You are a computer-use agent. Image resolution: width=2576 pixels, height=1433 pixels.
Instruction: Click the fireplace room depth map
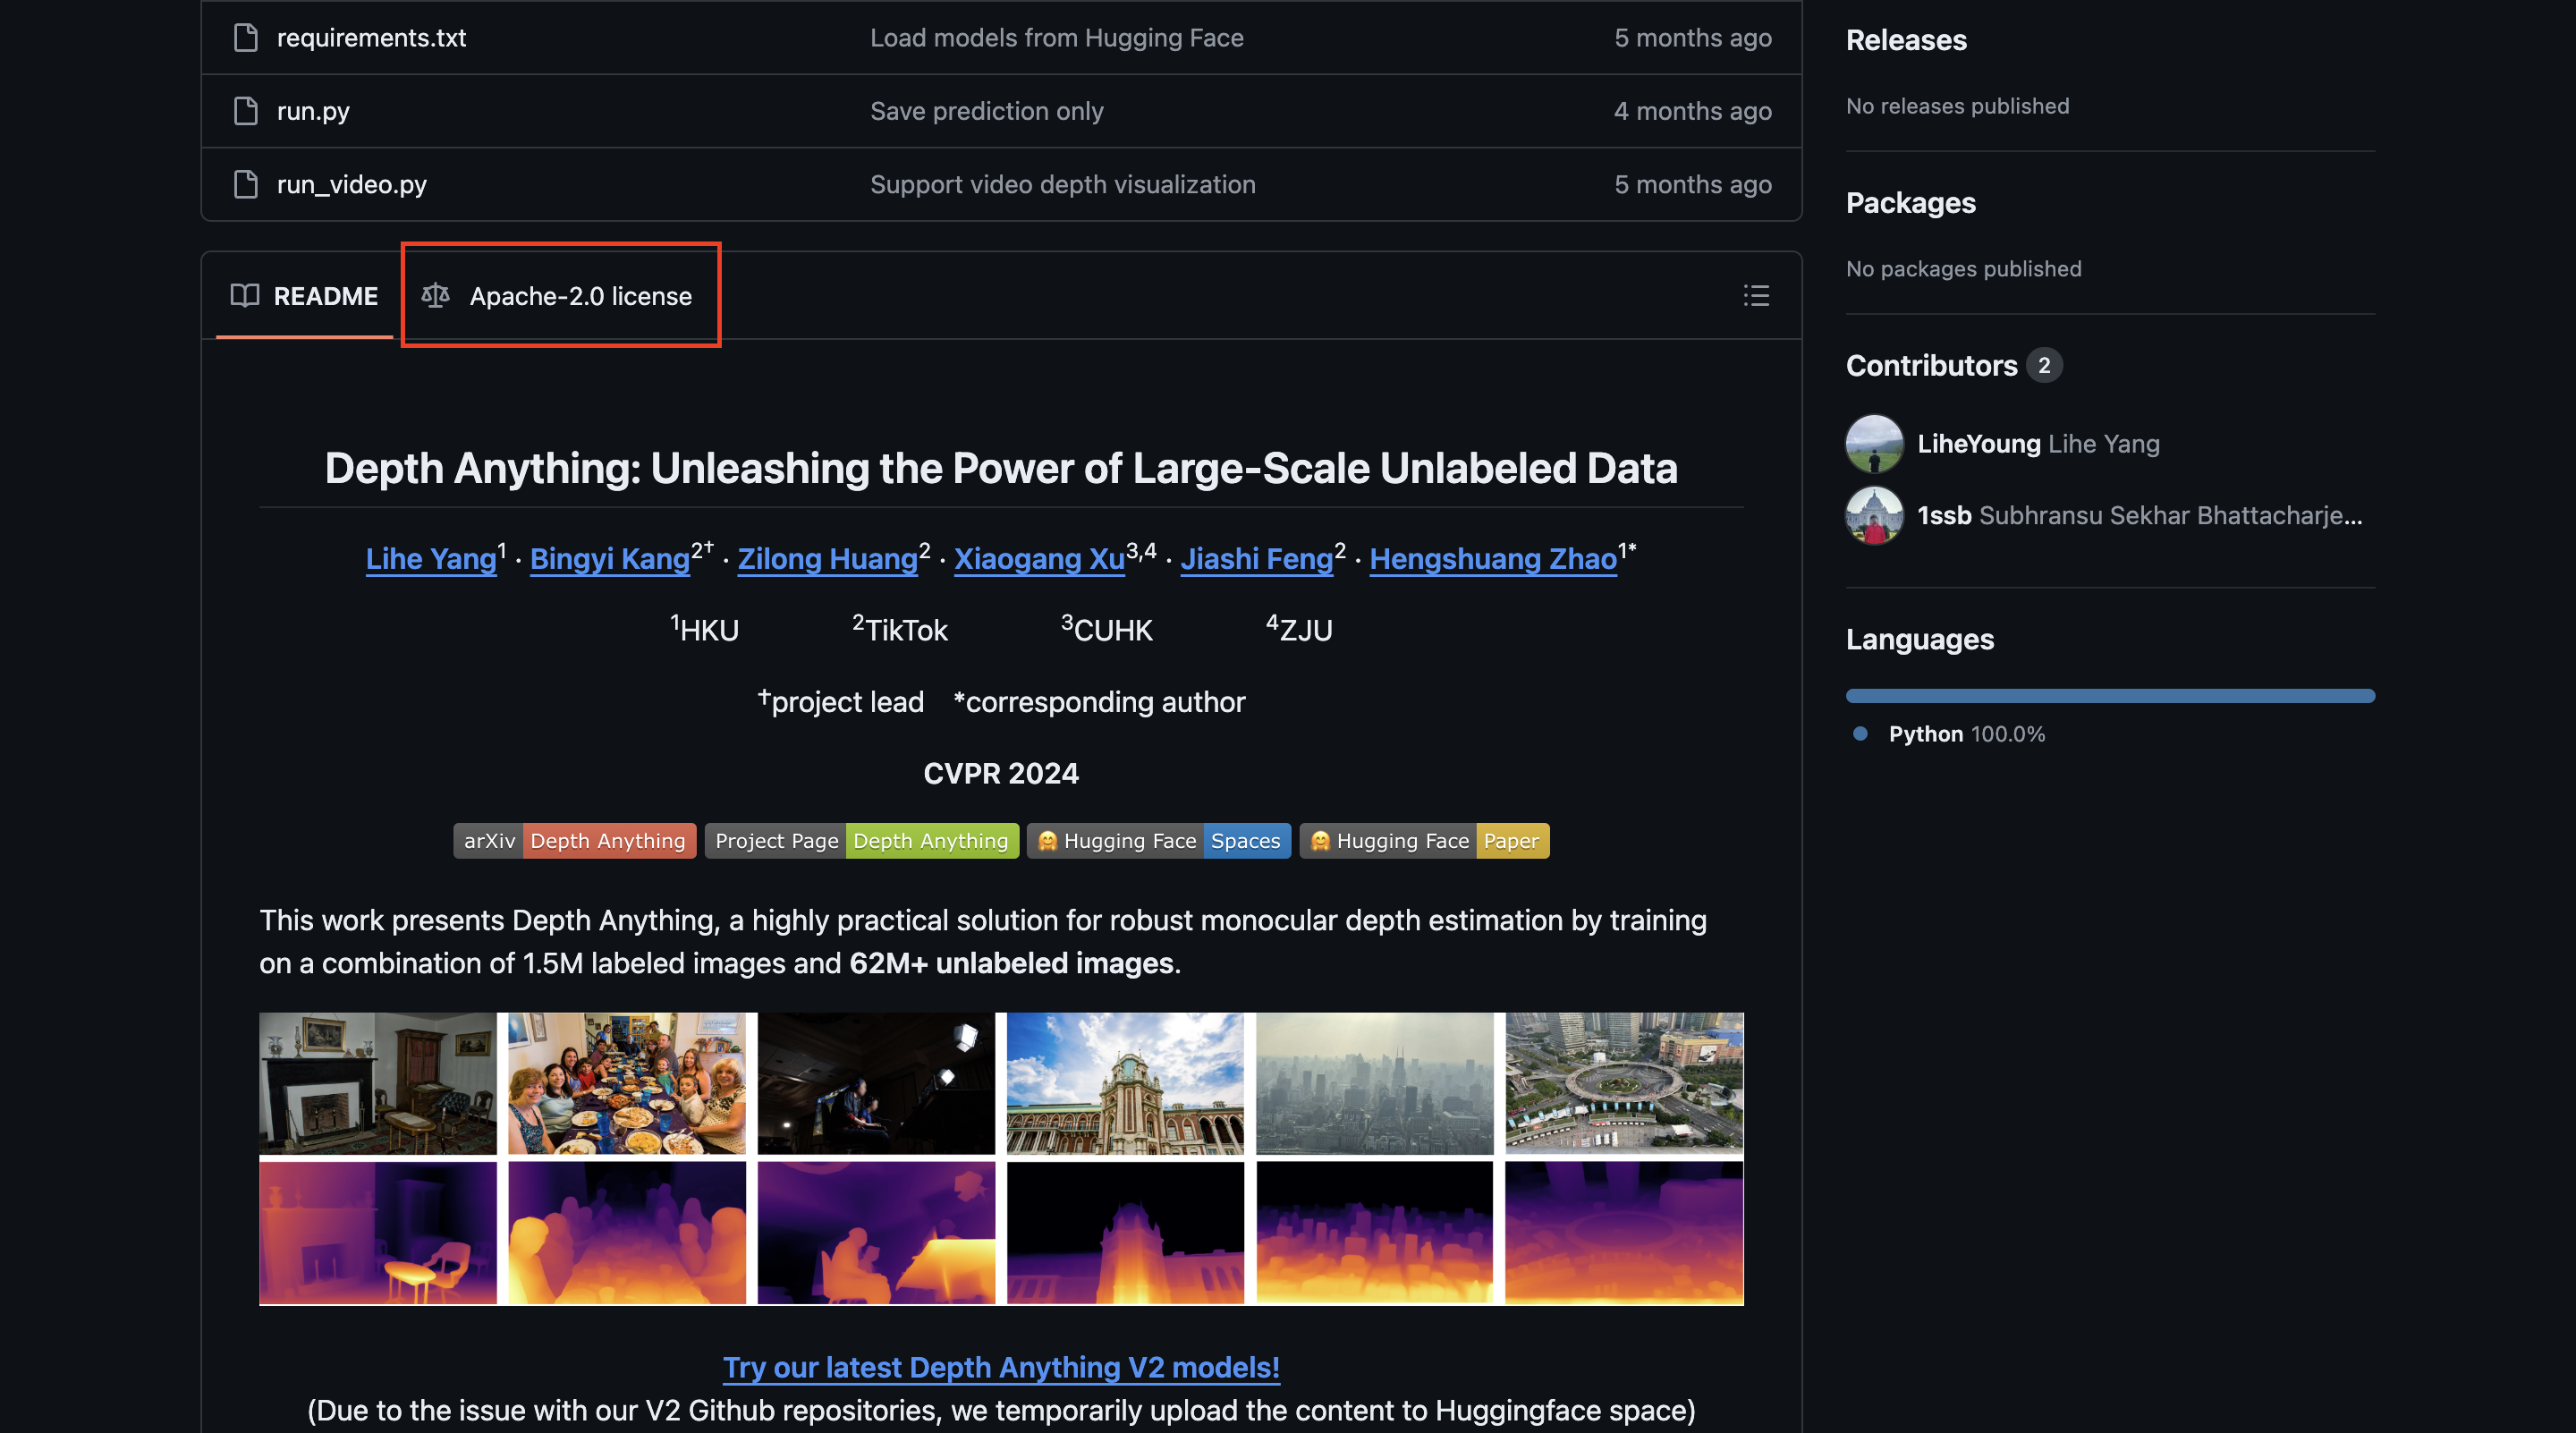(378, 1232)
